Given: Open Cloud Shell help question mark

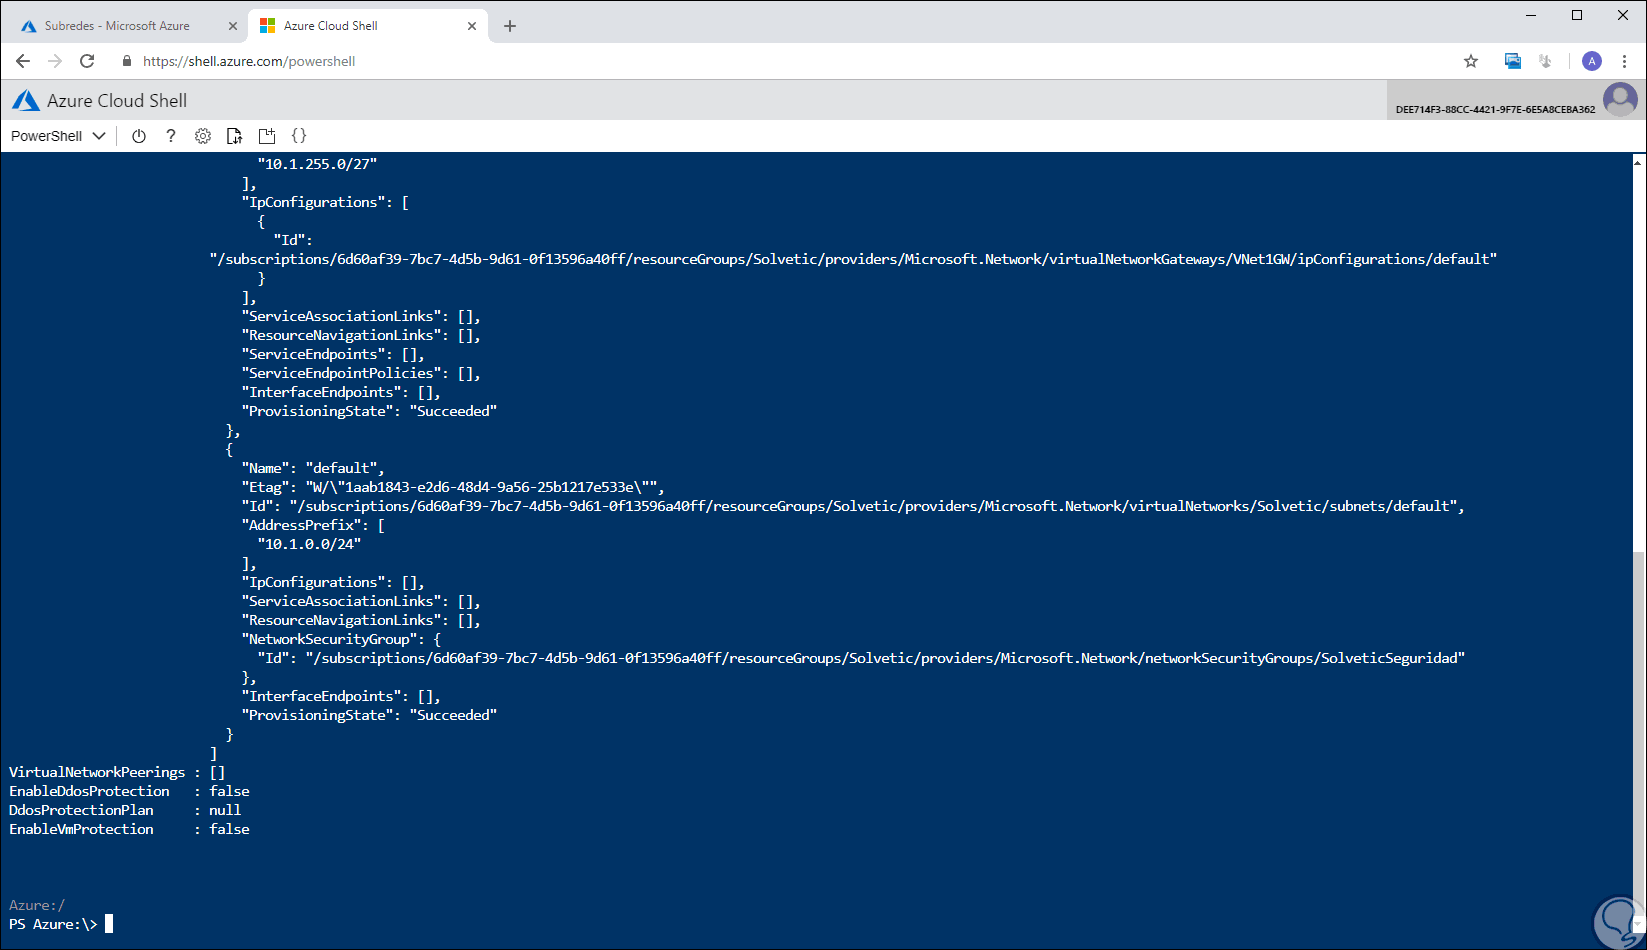Looking at the screenshot, I should [171, 136].
